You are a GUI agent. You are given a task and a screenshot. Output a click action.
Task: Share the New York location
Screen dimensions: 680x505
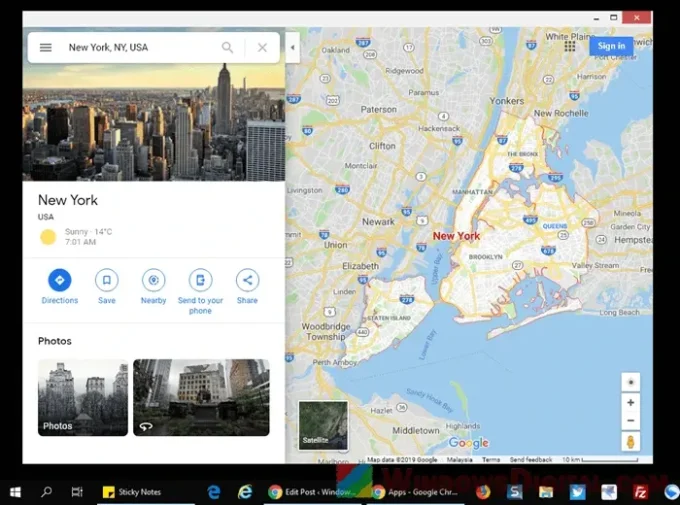247,281
